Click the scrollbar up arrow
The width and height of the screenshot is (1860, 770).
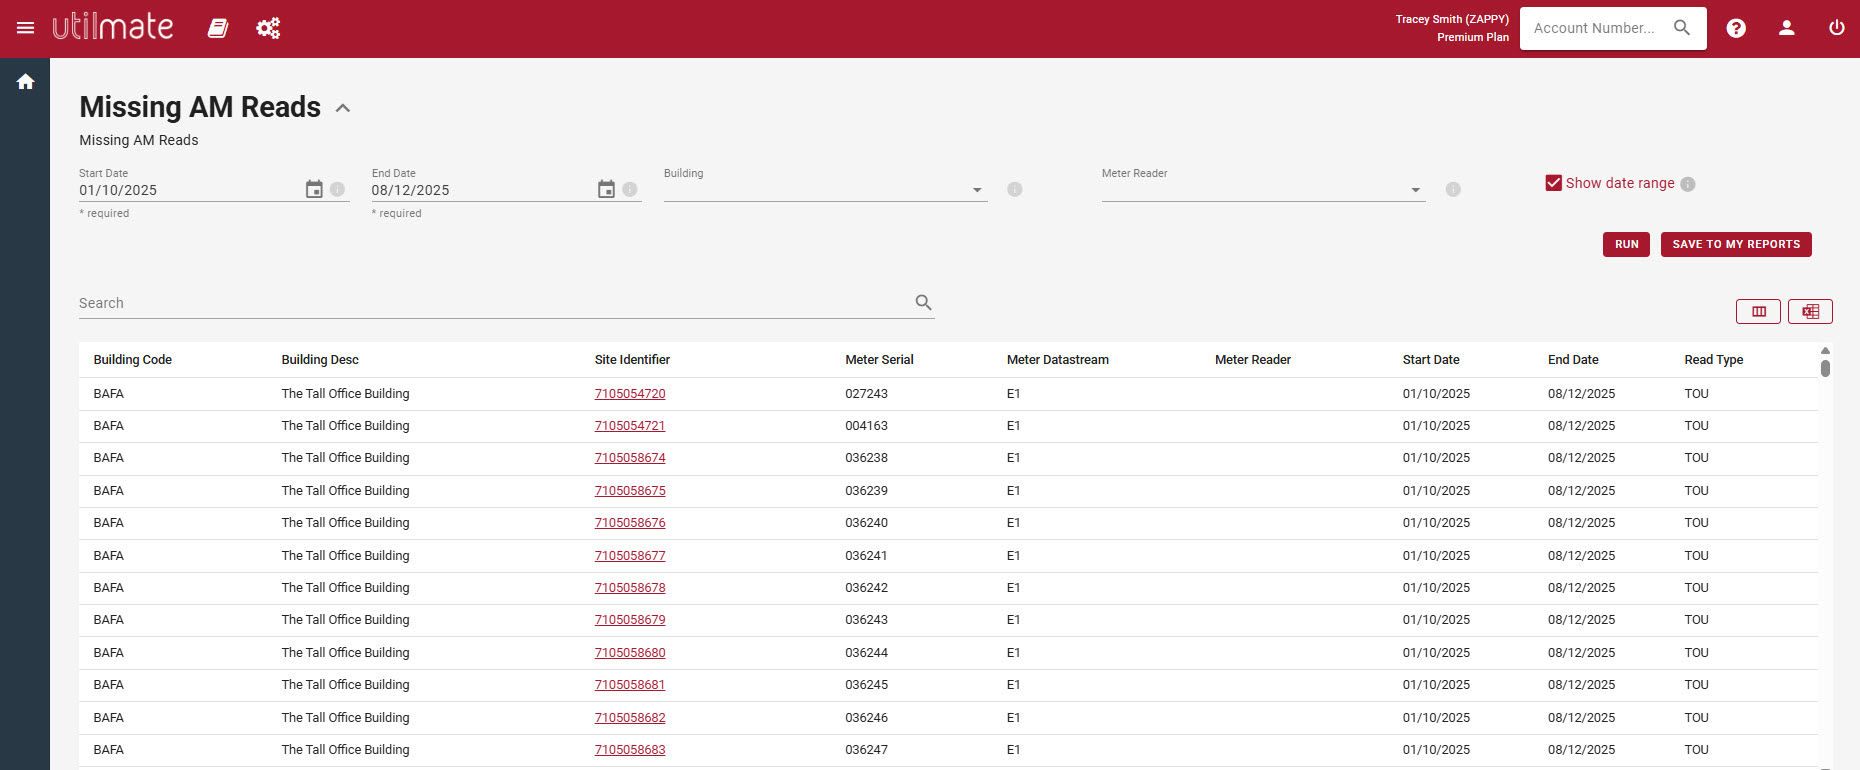1825,350
